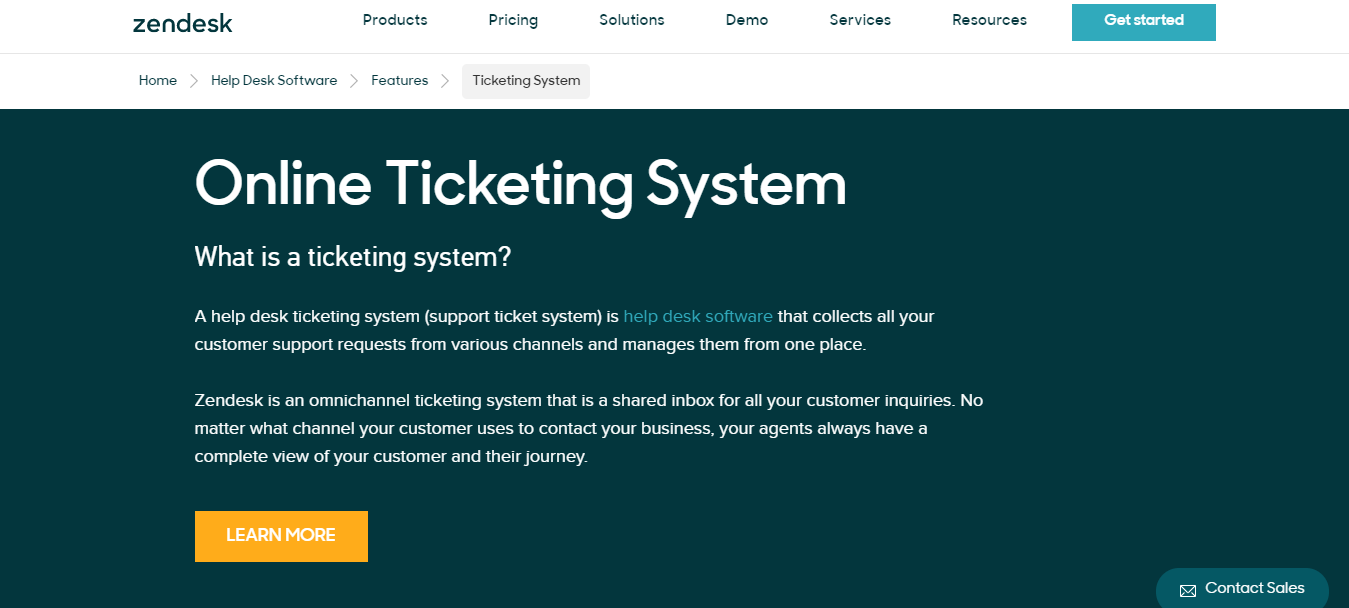Open the help desk software link
Viewport: 1349px width, 608px height.
(x=697, y=316)
